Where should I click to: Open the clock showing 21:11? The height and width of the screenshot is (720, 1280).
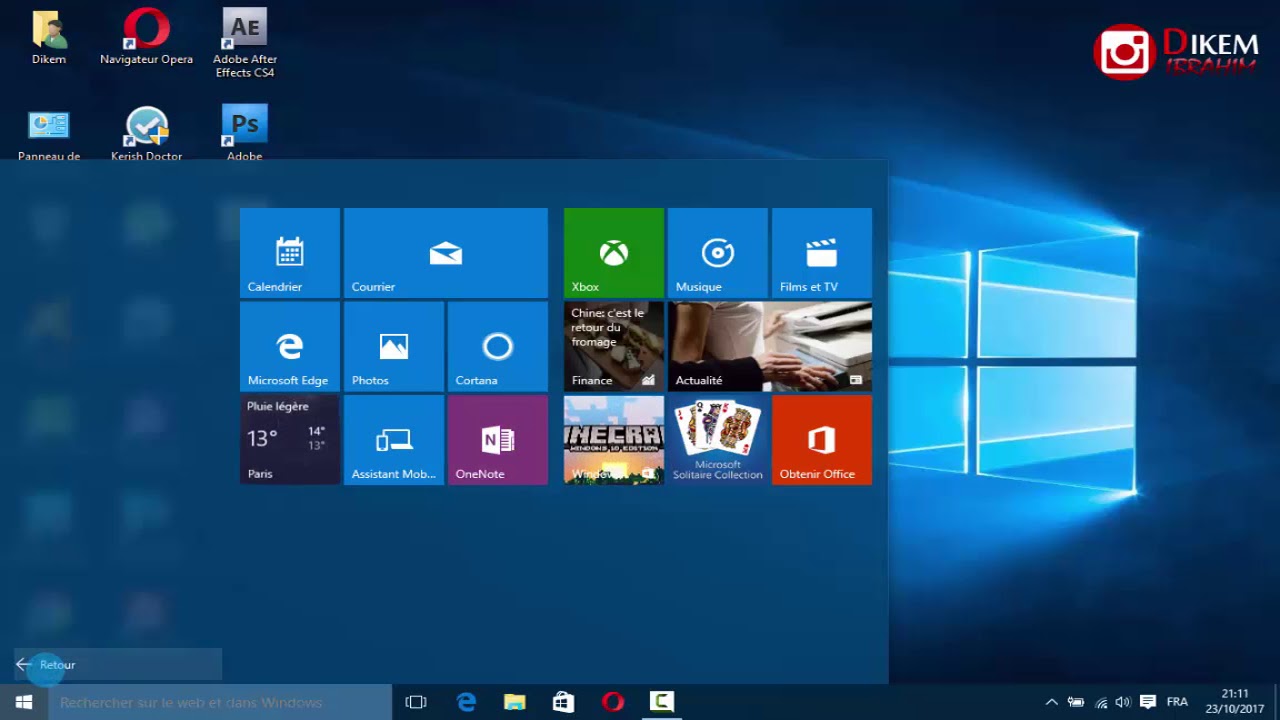point(1235,702)
